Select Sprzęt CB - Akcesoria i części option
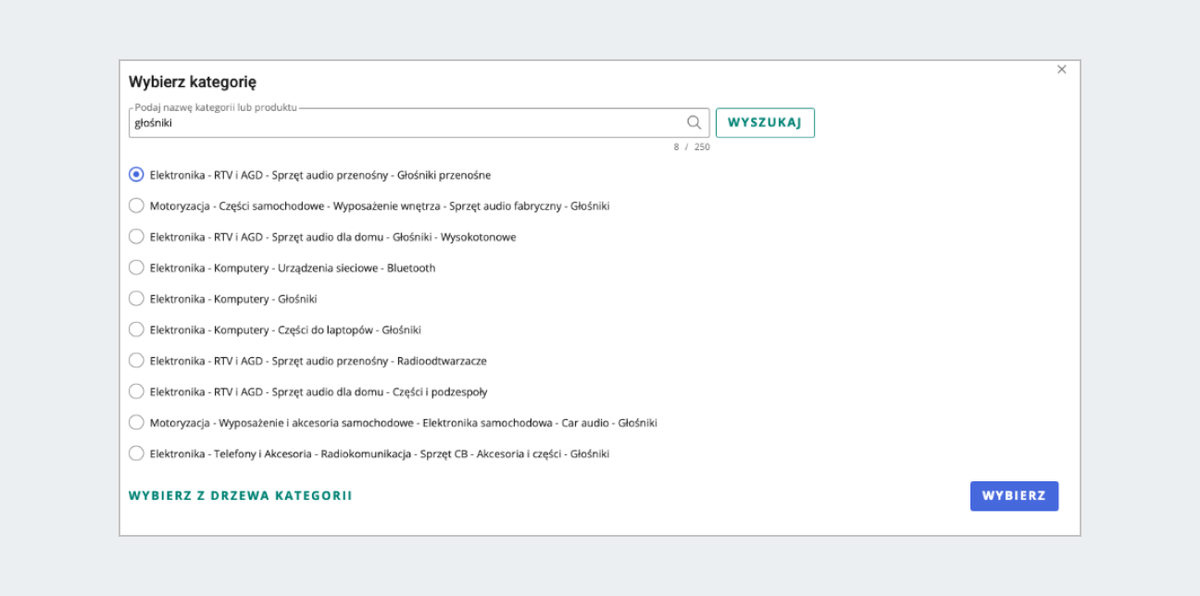Screen dimensions: 1200x596 point(137,454)
